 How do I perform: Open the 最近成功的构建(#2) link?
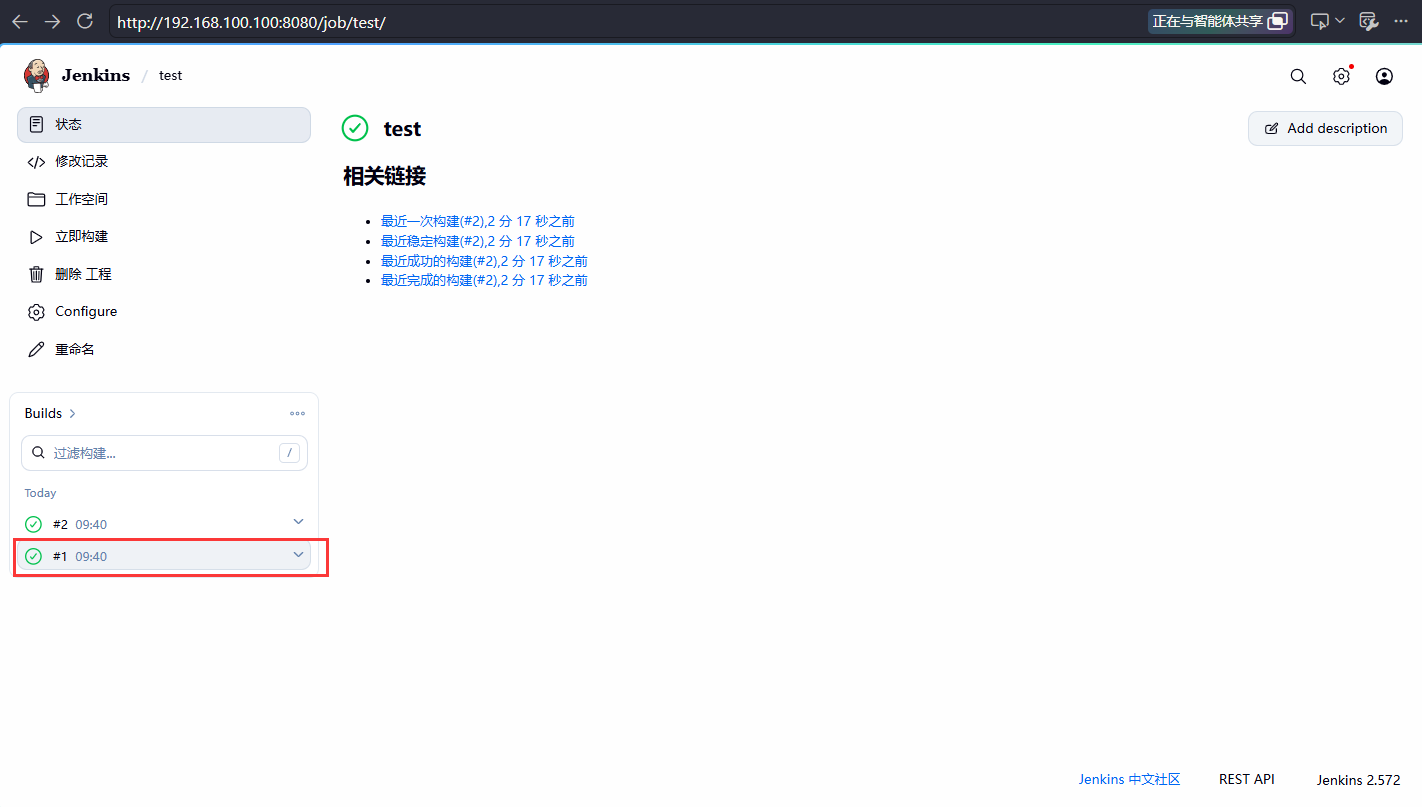(x=484, y=261)
